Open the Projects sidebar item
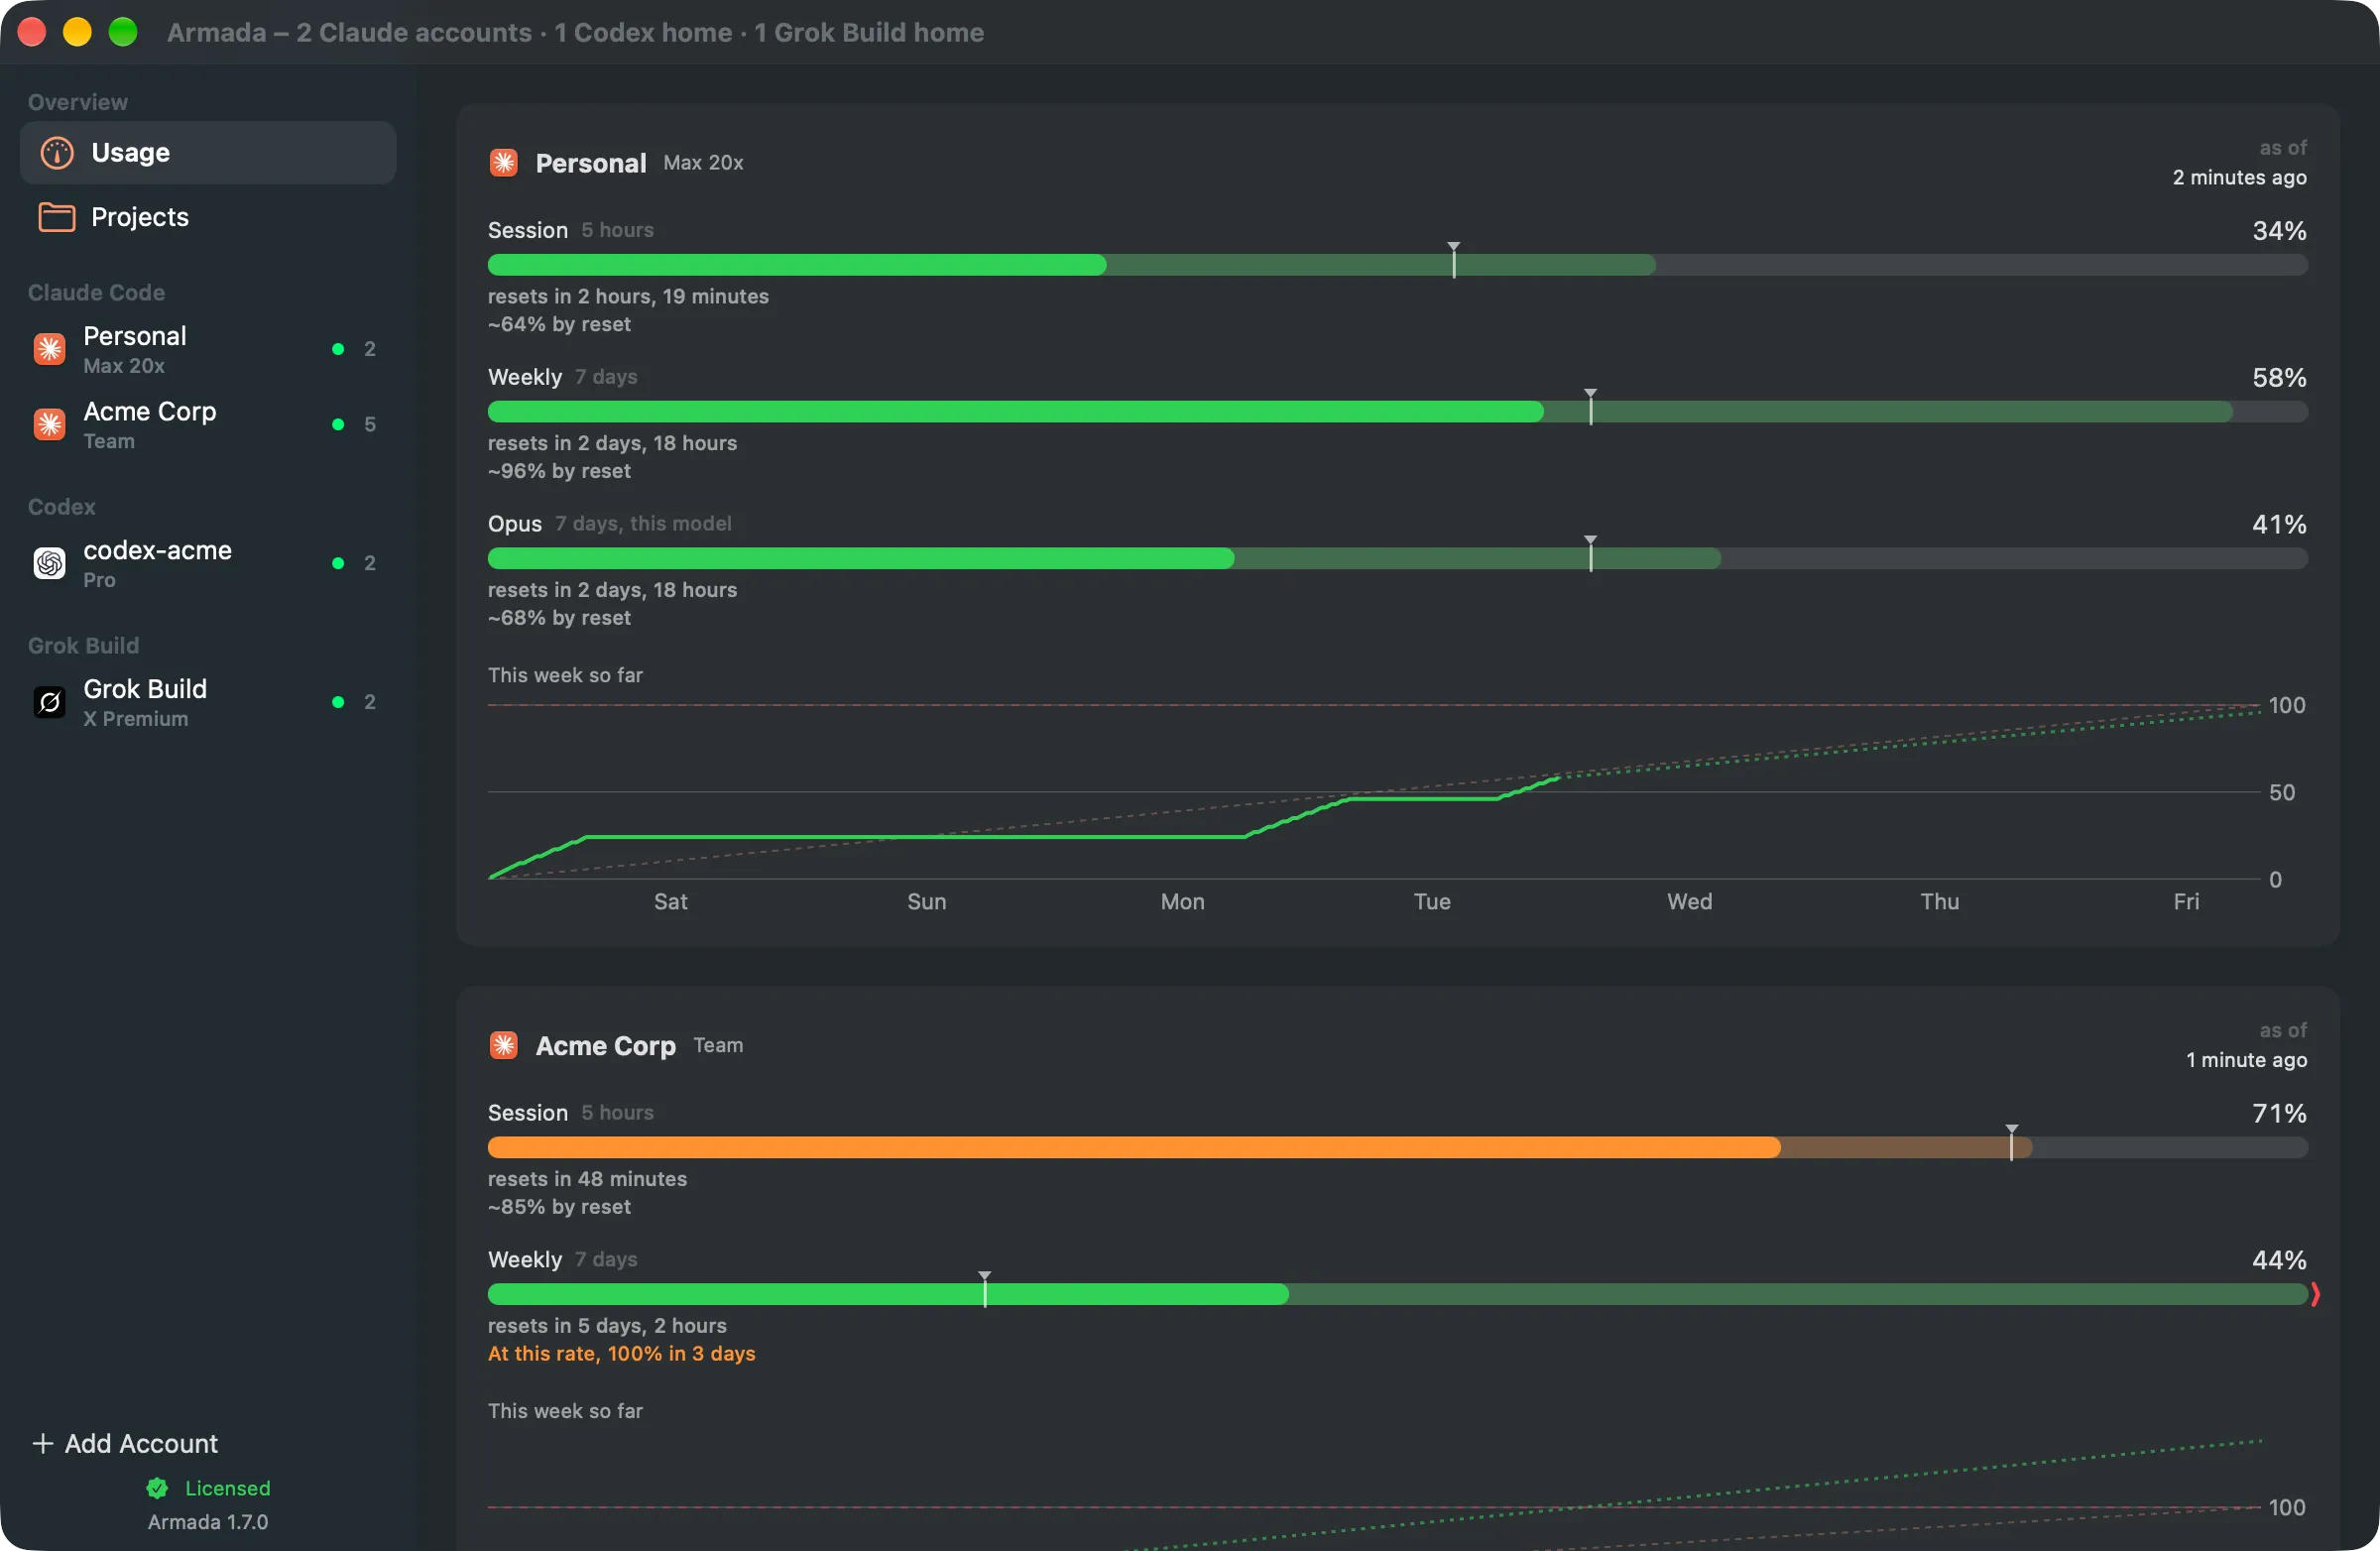This screenshot has height=1551, width=2380. 208,217
